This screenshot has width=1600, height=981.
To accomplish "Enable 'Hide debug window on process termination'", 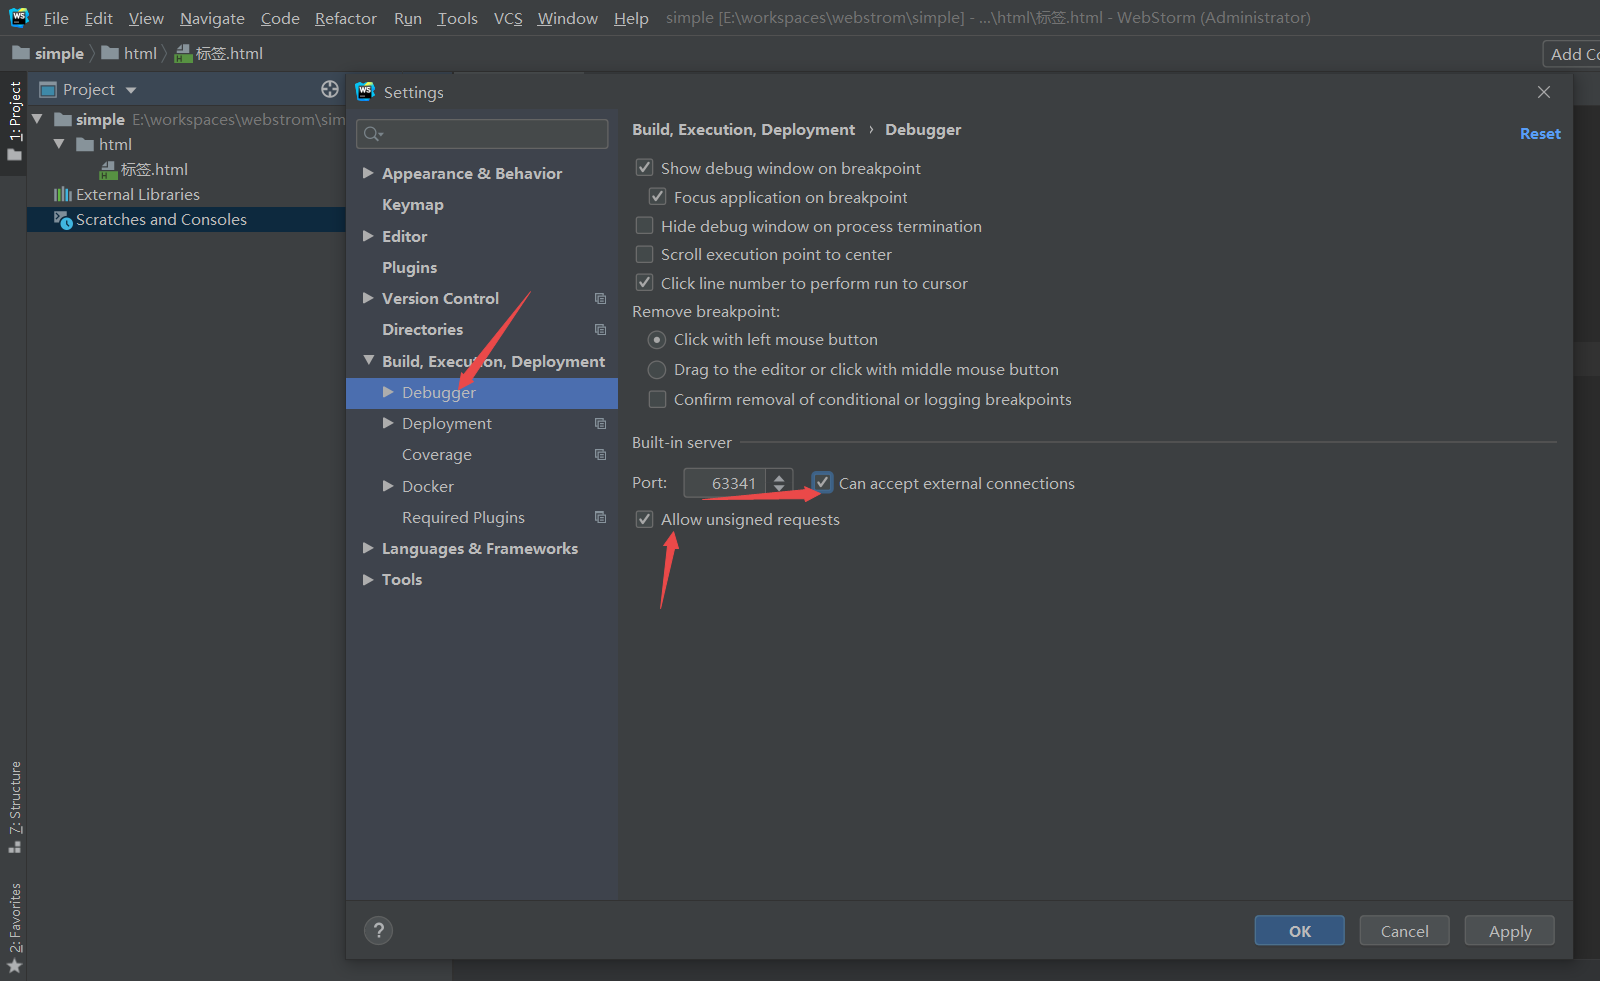I will point(644,225).
